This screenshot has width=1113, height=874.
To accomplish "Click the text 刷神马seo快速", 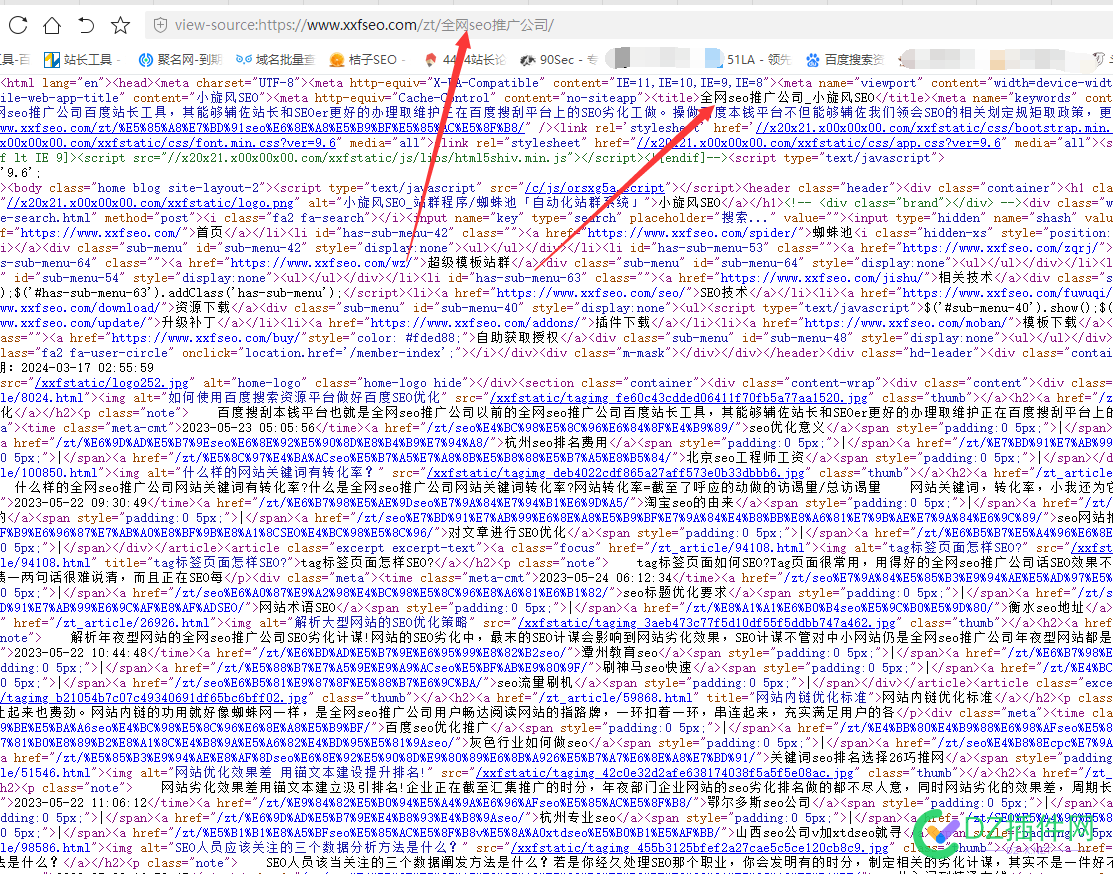I will click(x=647, y=667).
